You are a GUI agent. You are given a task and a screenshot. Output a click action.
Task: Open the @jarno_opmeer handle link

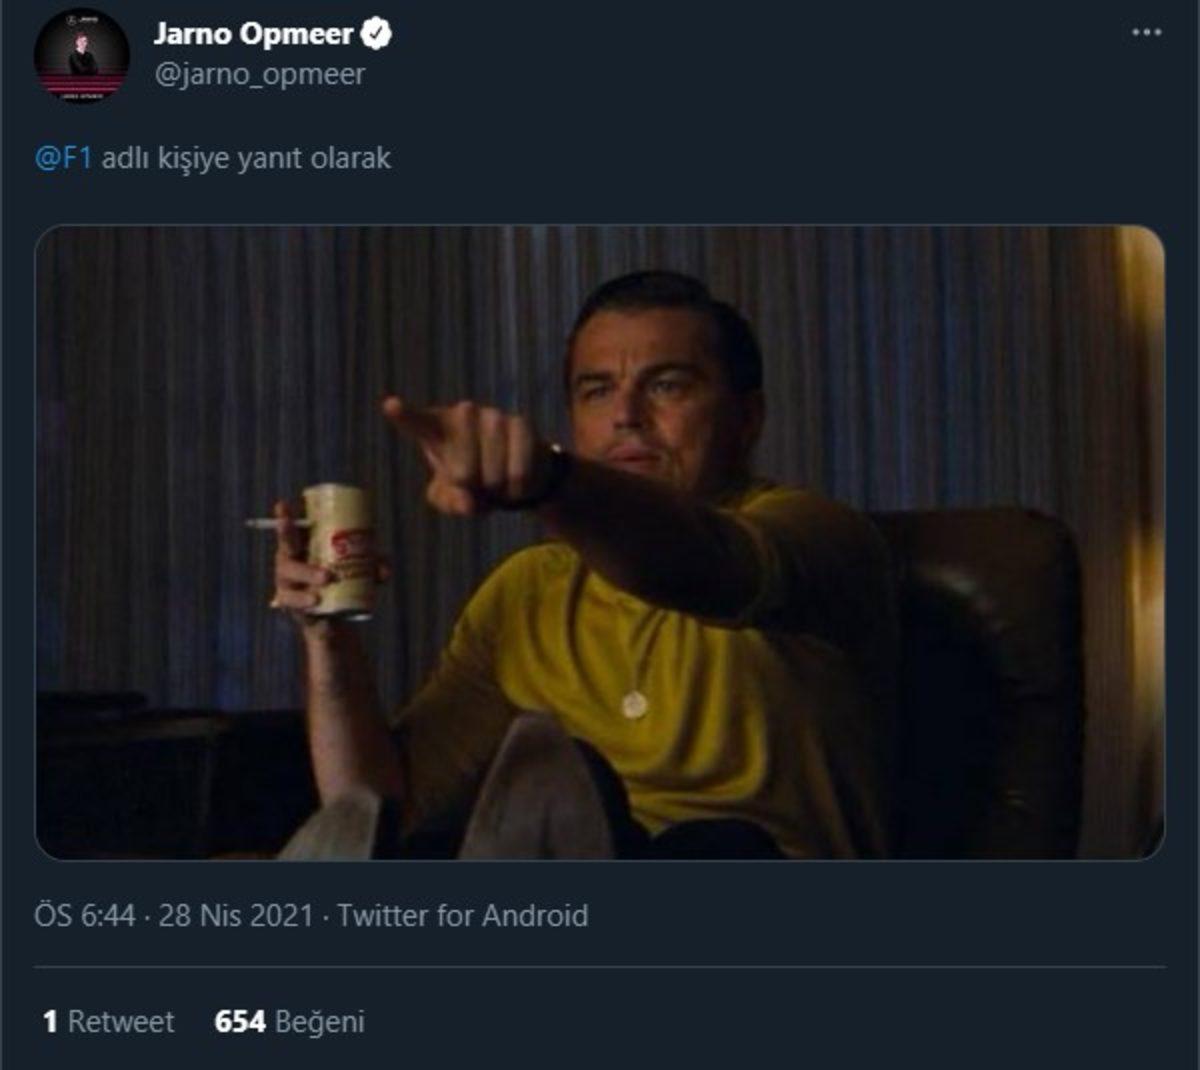pos(259,75)
